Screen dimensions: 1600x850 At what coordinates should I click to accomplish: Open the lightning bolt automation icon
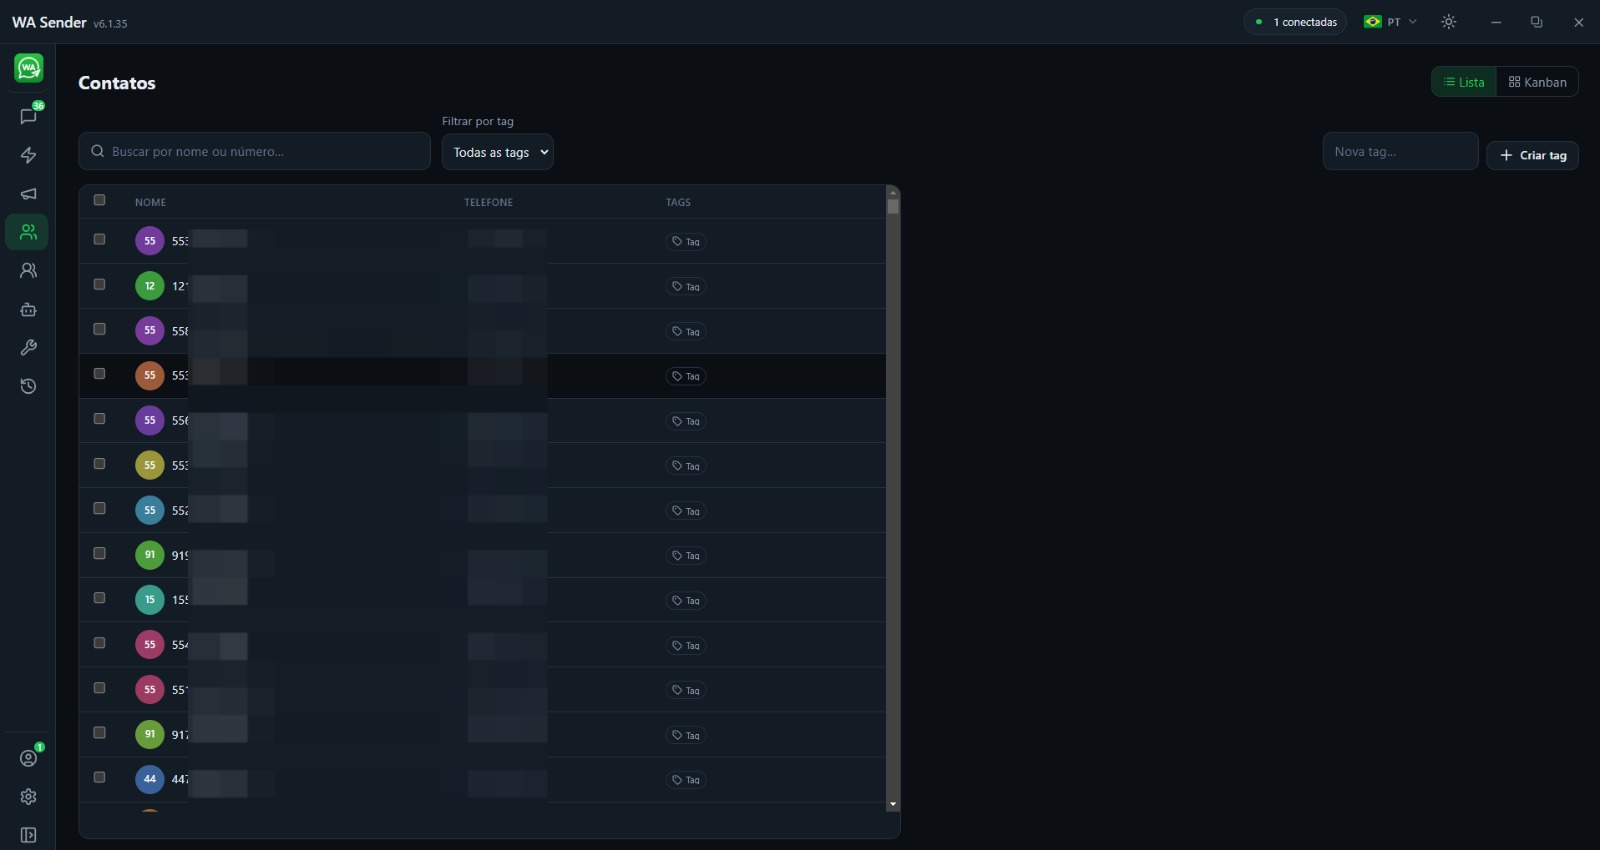29,155
